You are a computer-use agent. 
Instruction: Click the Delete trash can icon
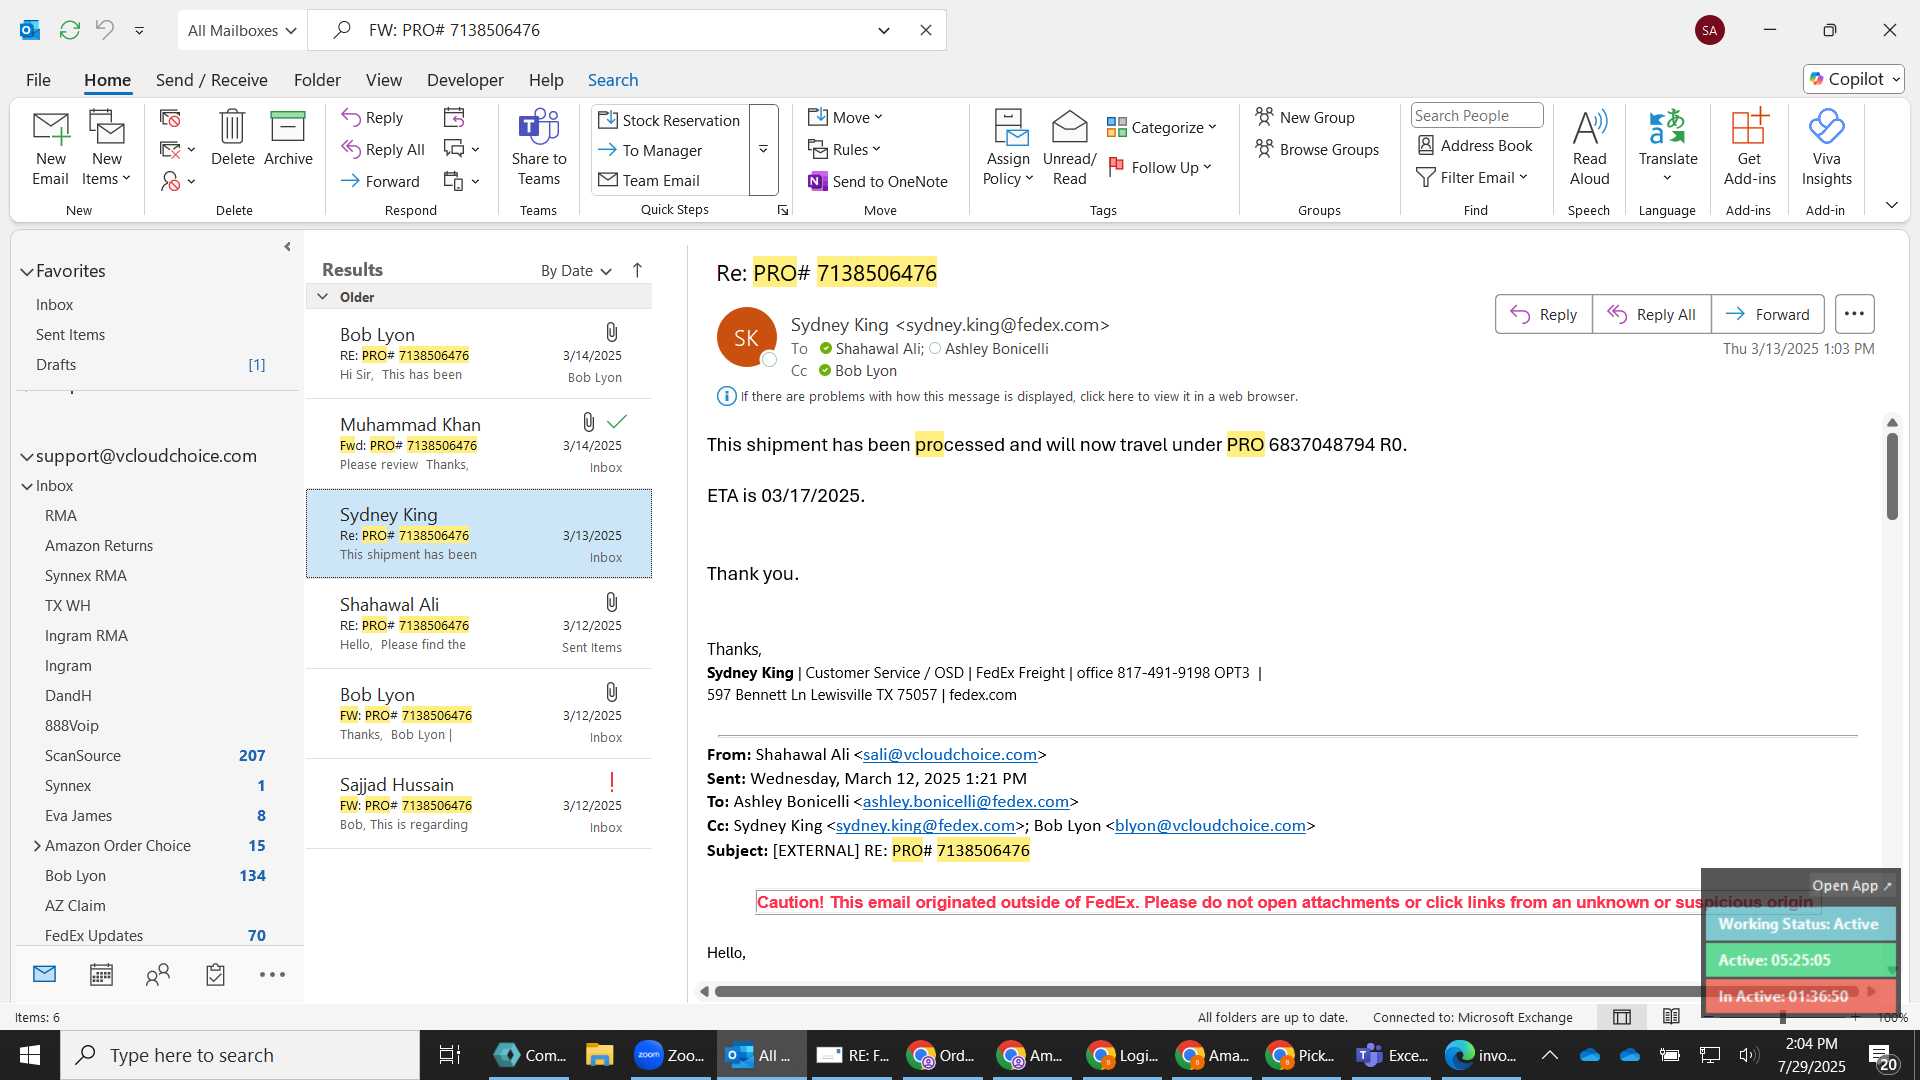tap(232, 137)
